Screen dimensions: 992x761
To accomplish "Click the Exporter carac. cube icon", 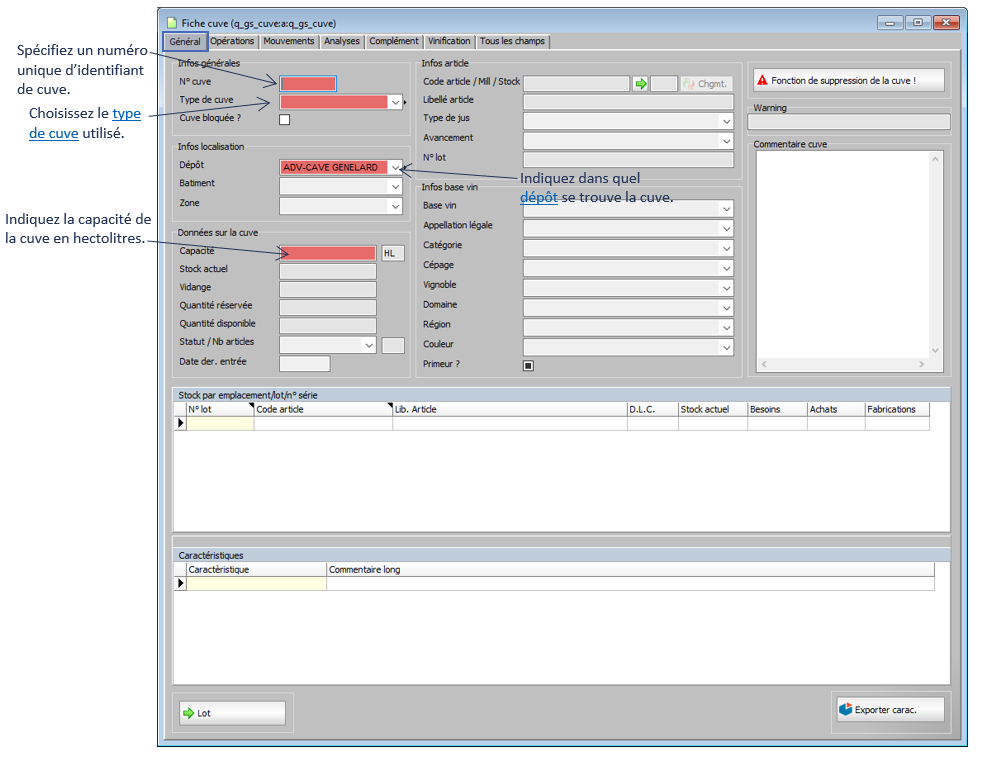I will tap(845, 710).
